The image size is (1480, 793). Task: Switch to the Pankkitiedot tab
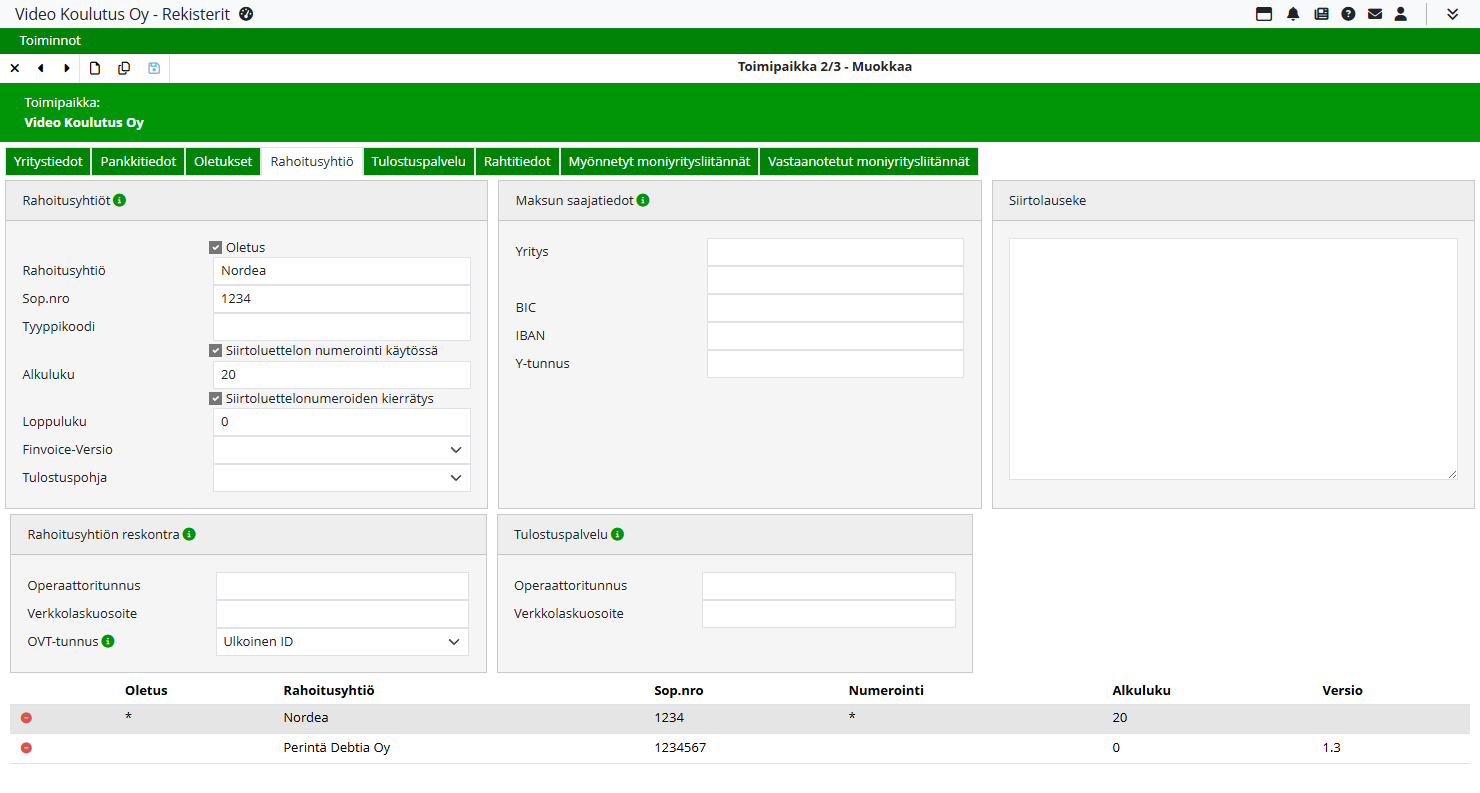coord(138,161)
